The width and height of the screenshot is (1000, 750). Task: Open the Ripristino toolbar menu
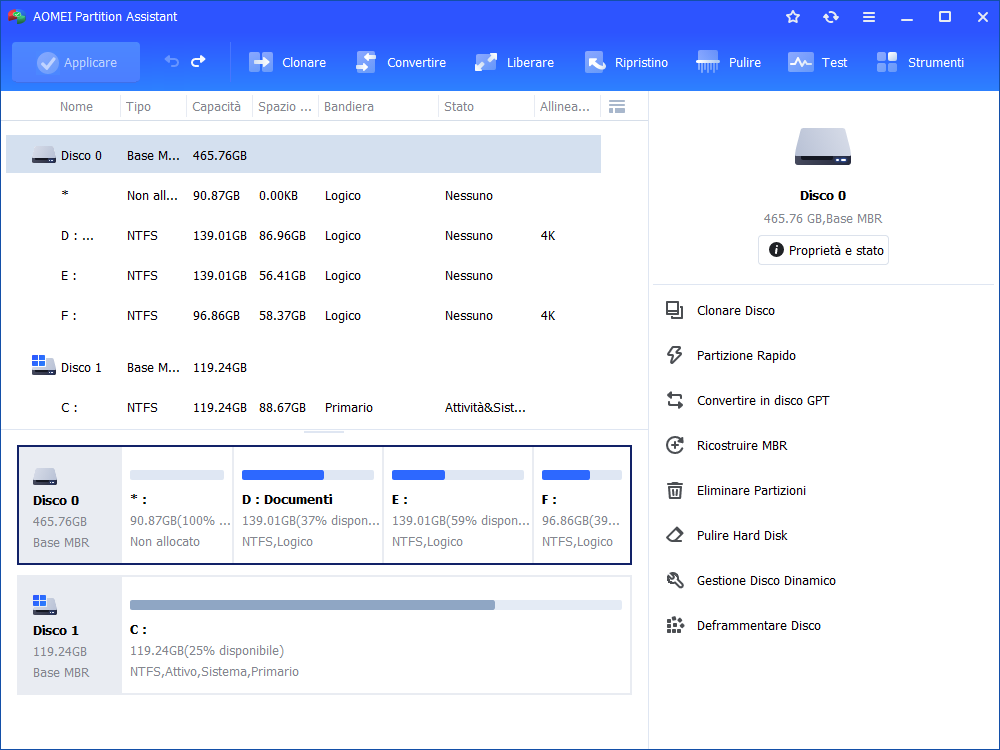click(626, 62)
